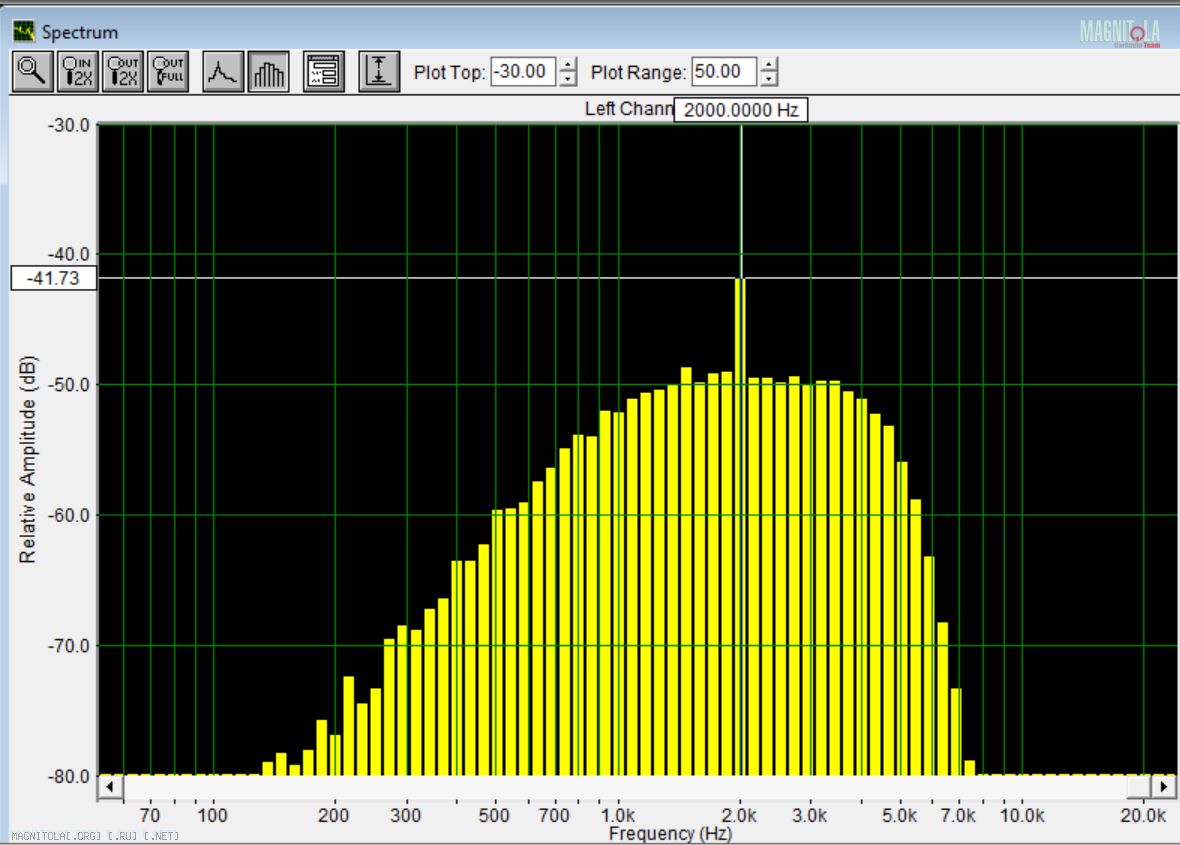
Task: Decrease Plot Range with down arrow
Action: click(x=768, y=79)
